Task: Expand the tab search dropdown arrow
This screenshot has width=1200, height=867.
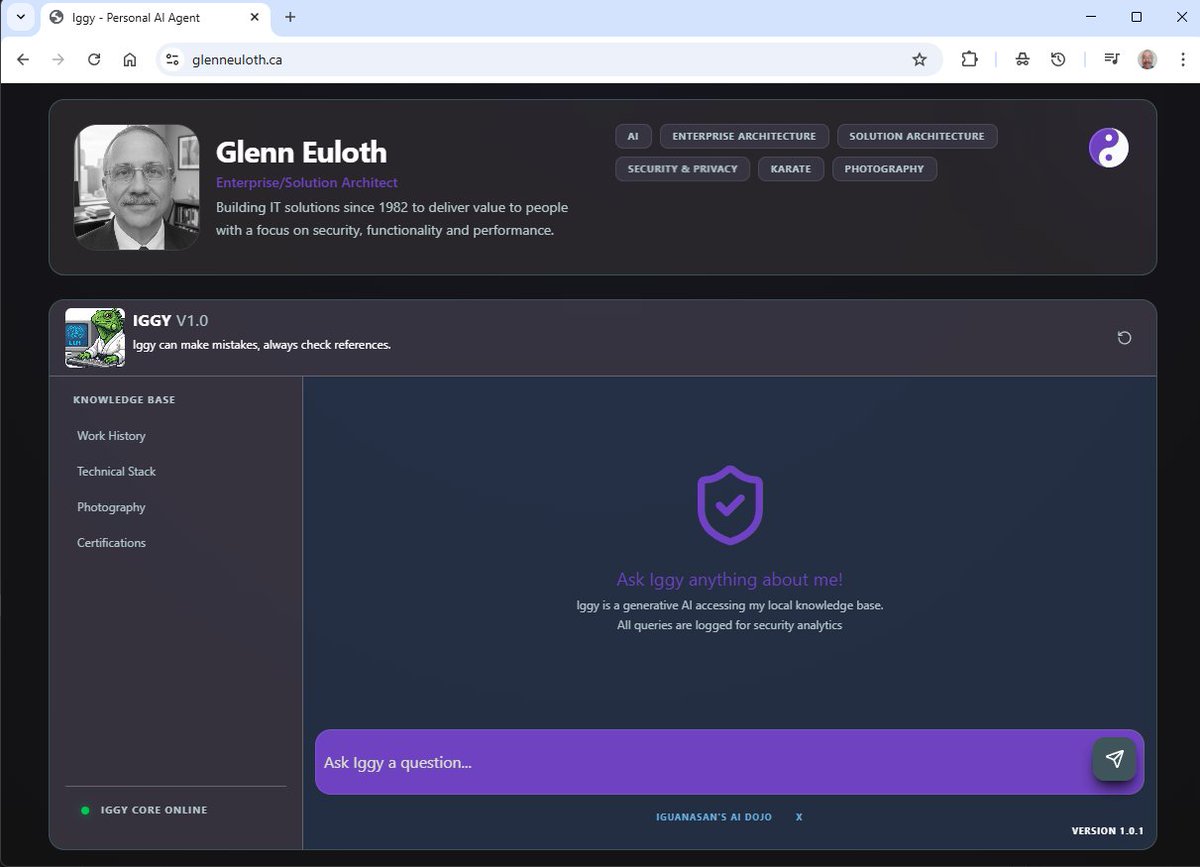Action: pyautogui.click(x=20, y=17)
